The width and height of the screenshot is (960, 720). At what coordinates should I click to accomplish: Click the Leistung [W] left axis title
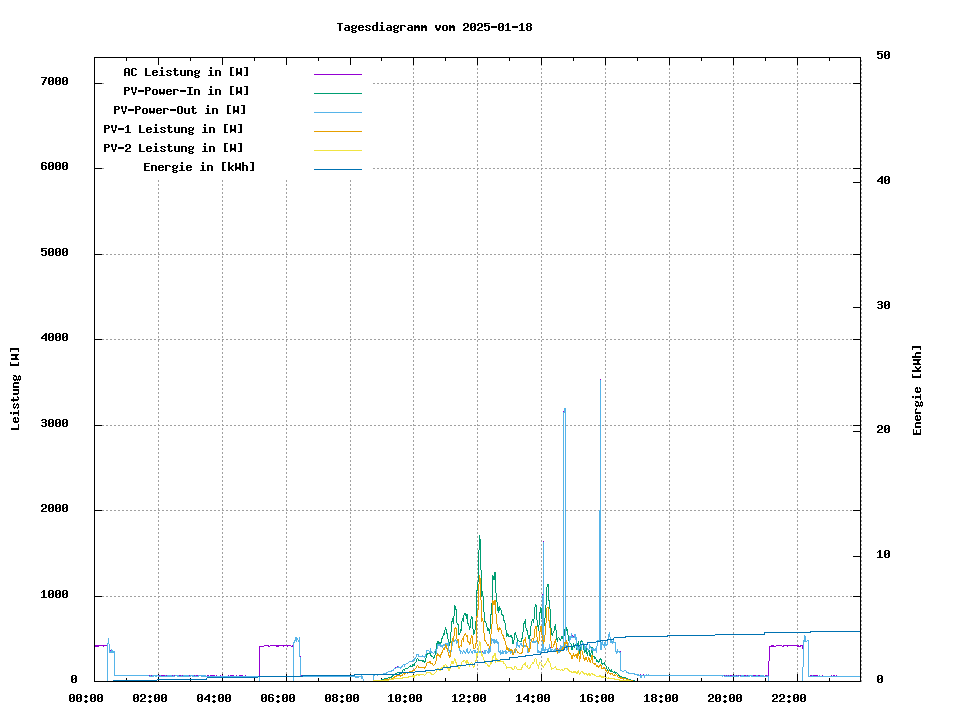(x=16, y=389)
